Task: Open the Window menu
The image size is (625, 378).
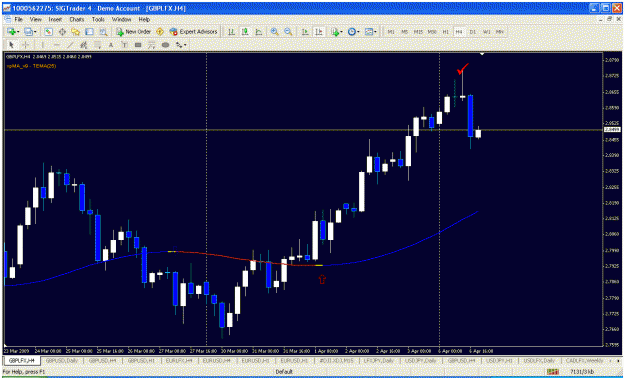Action: (121, 19)
